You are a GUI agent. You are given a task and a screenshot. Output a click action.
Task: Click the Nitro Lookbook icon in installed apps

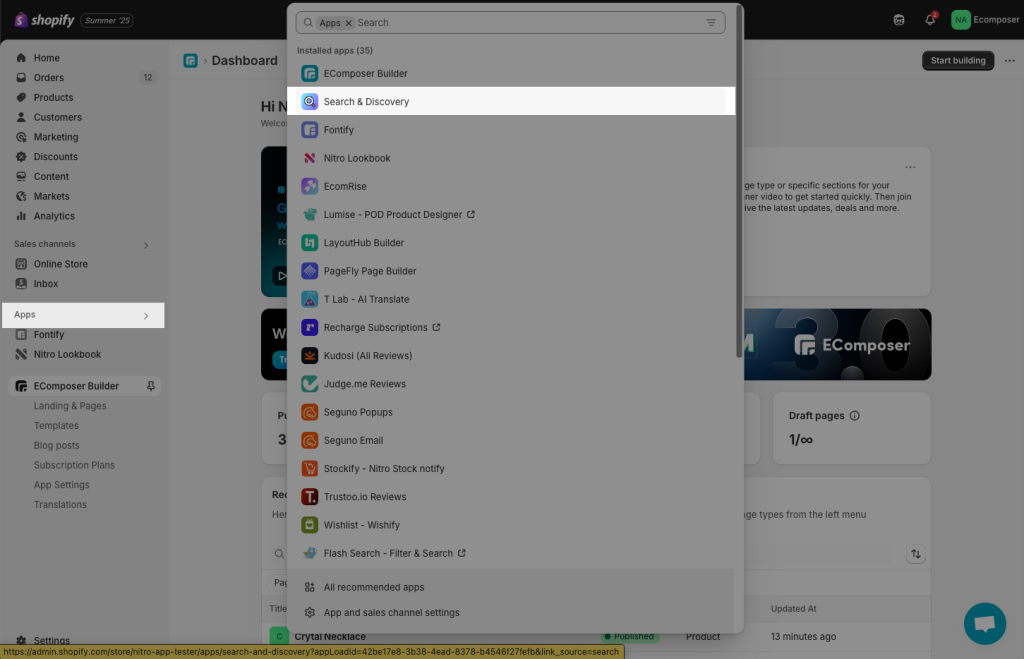(x=310, y=158)
